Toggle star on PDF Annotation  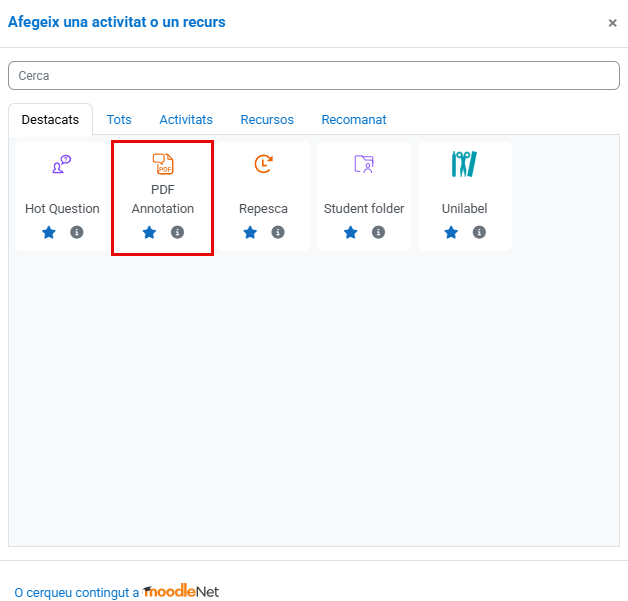click(149, 232)
